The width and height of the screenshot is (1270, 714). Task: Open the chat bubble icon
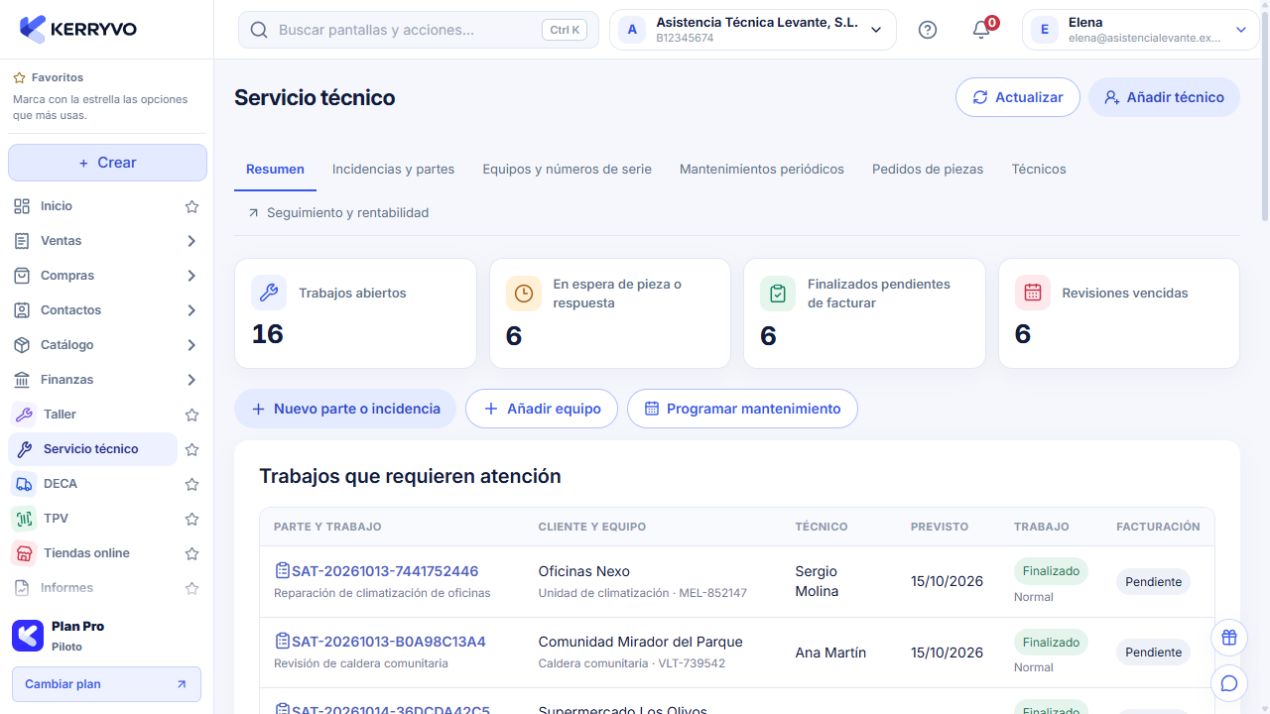click(x=1229, y=684)
